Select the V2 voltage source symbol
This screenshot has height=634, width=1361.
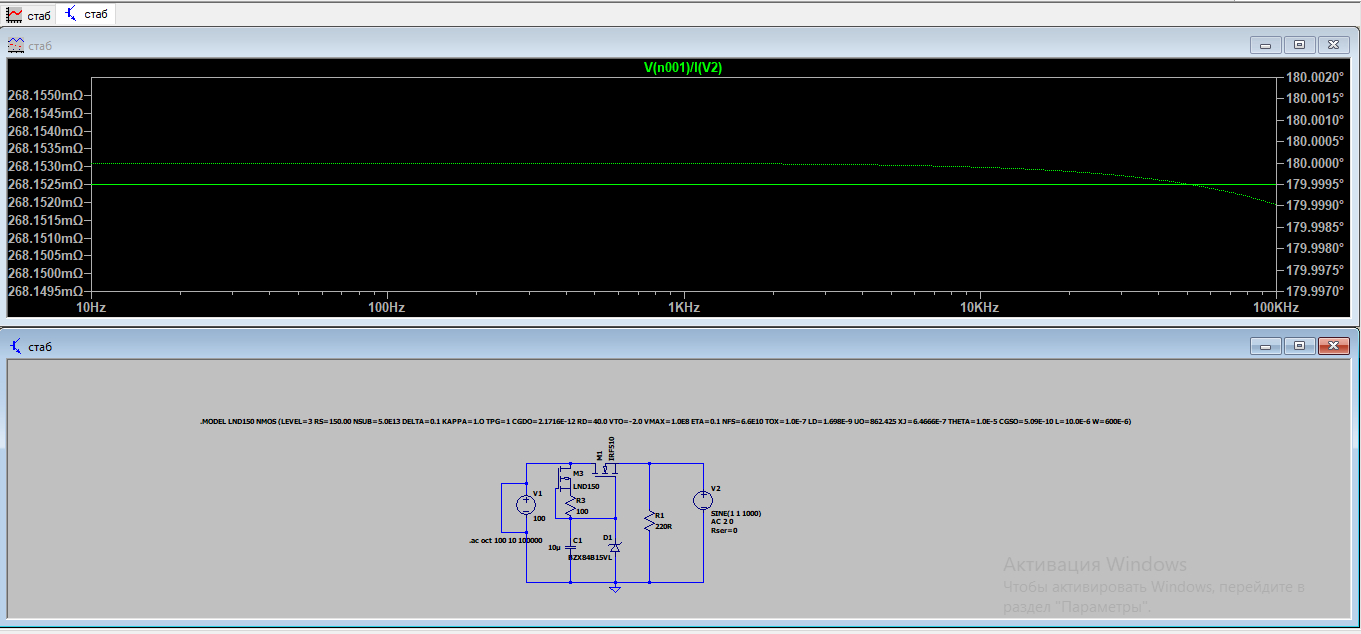click(x=703, y=501)
